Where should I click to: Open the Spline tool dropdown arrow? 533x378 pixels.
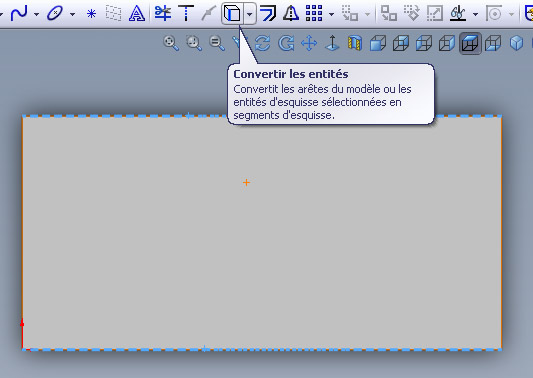coord(36,14)
